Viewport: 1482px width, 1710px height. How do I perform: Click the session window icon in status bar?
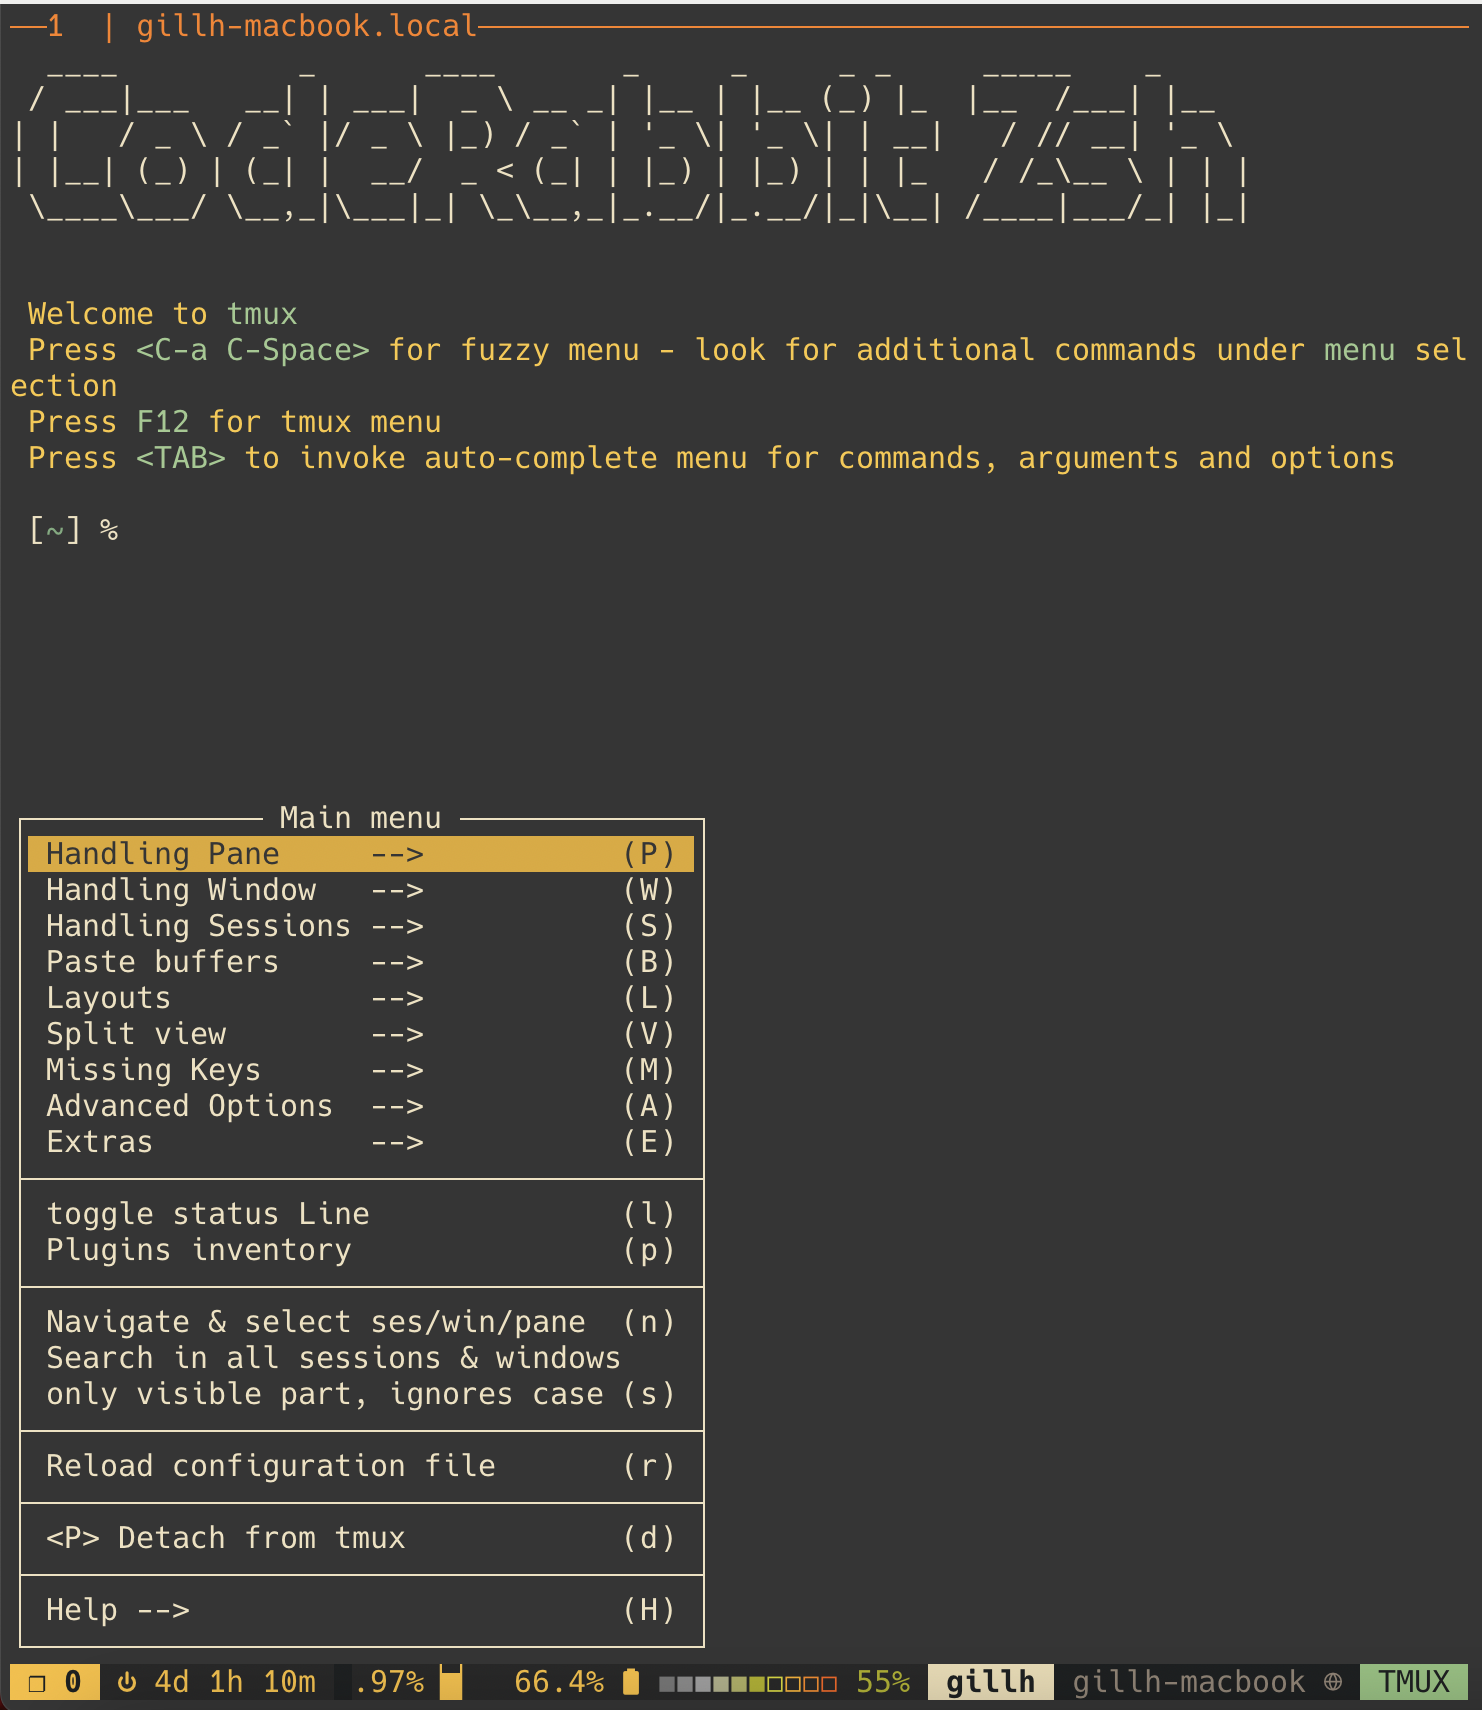click(x=37, y=1683)
